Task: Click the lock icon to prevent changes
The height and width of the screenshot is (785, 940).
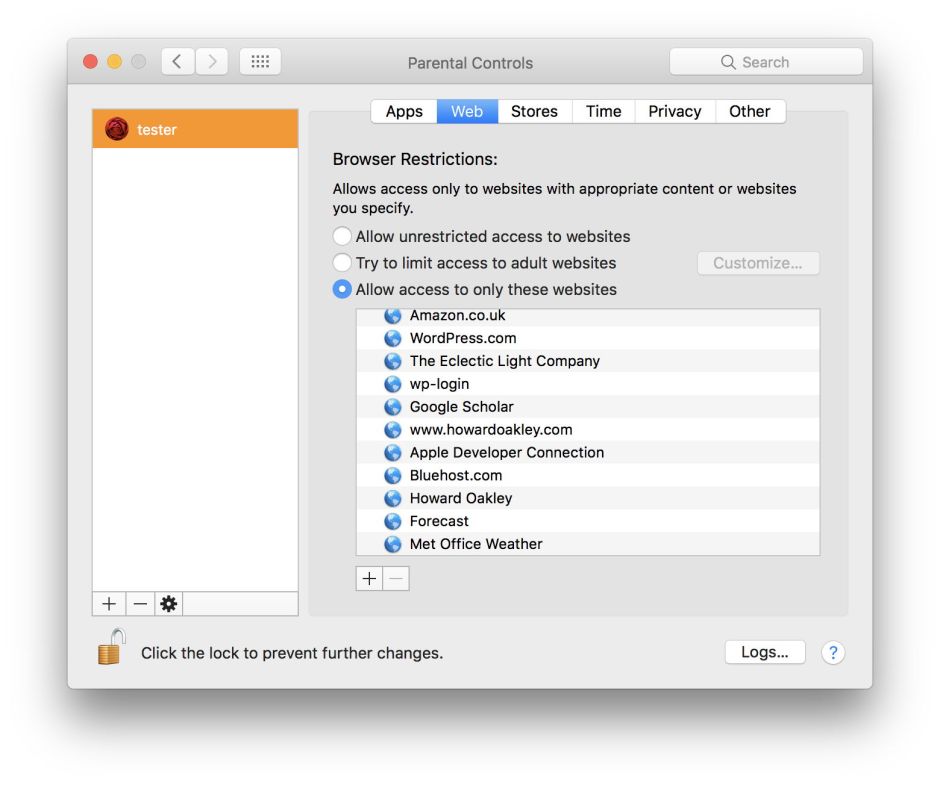Action: [111, 648]
